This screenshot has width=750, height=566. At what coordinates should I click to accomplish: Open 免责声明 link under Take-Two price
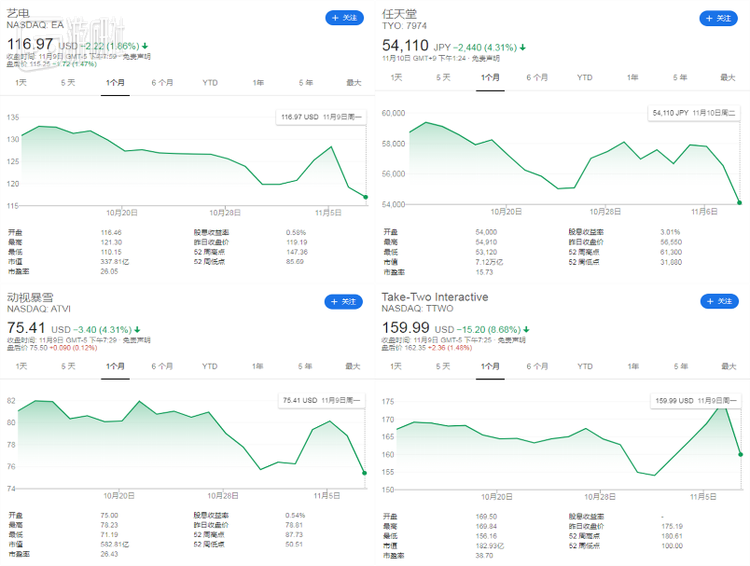pos(510,341)
